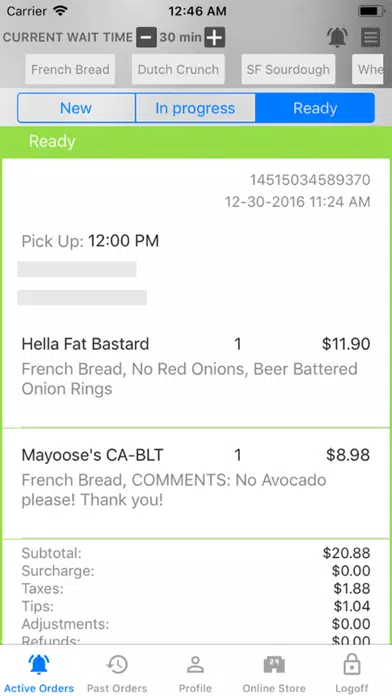Select the Dutch Crunch filter chip
The image size is (392, 696).
coord(178,69)
